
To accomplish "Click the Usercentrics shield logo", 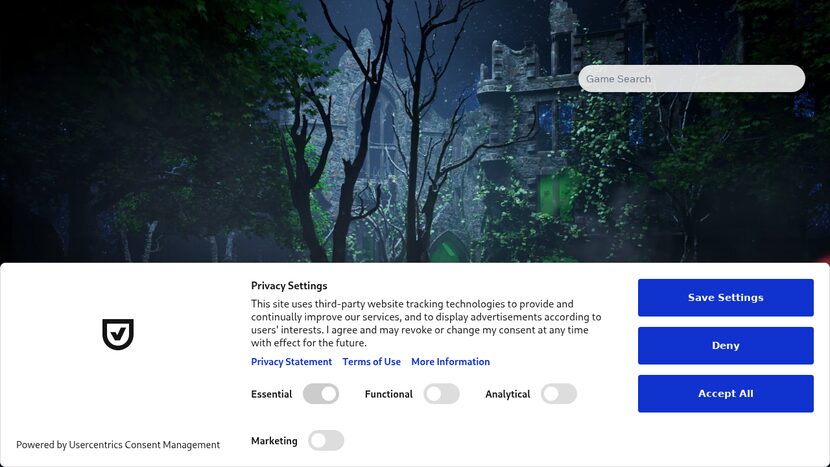I will point(118,334).
